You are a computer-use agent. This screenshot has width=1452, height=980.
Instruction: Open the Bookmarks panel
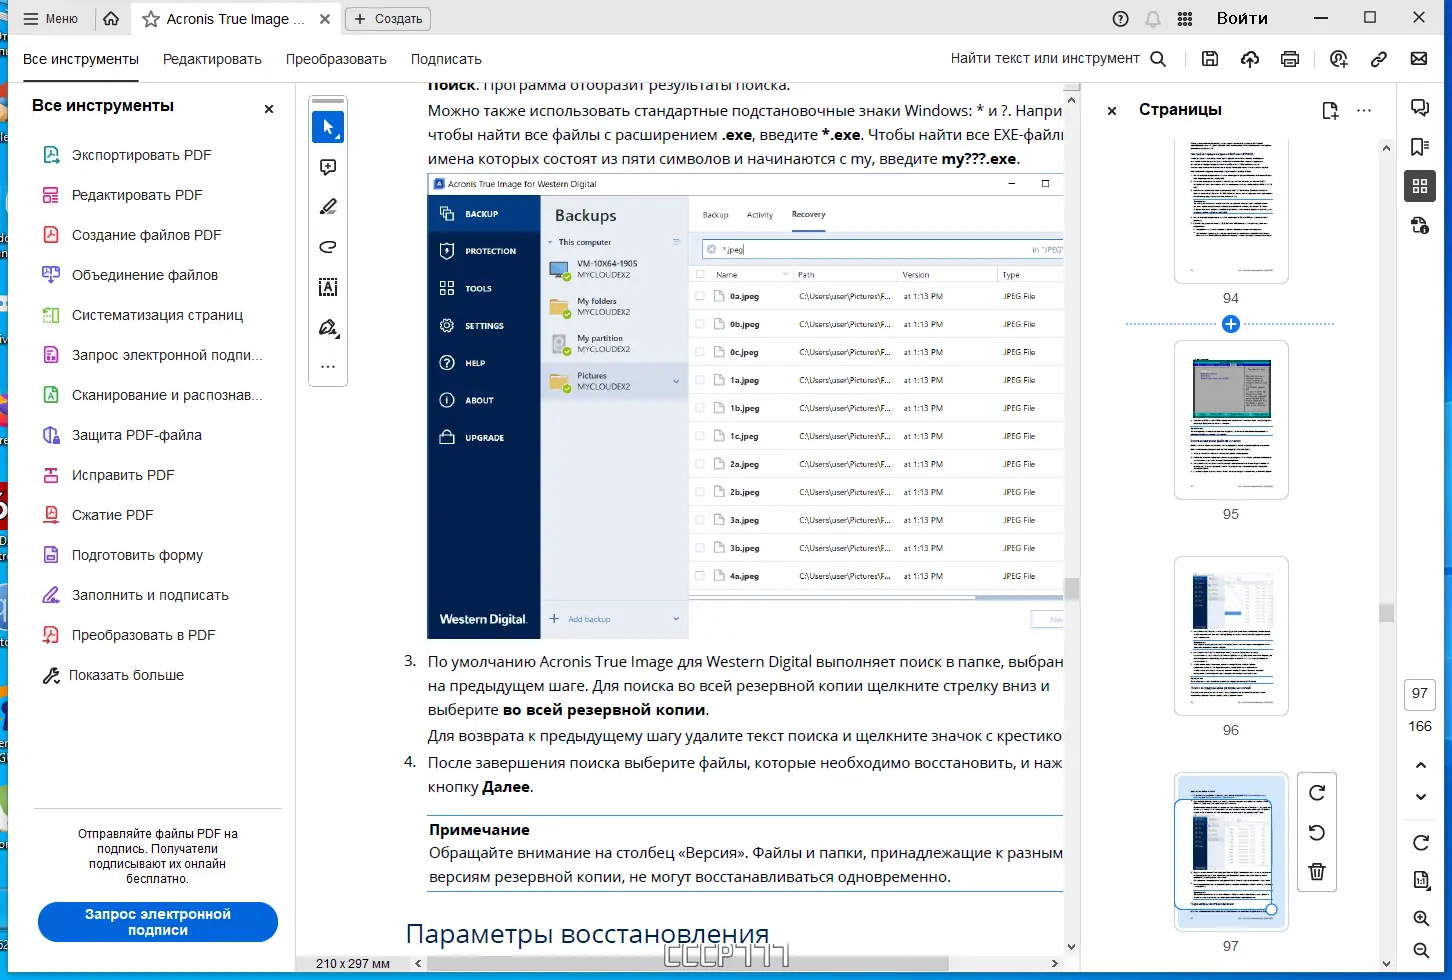(1420, 146)
